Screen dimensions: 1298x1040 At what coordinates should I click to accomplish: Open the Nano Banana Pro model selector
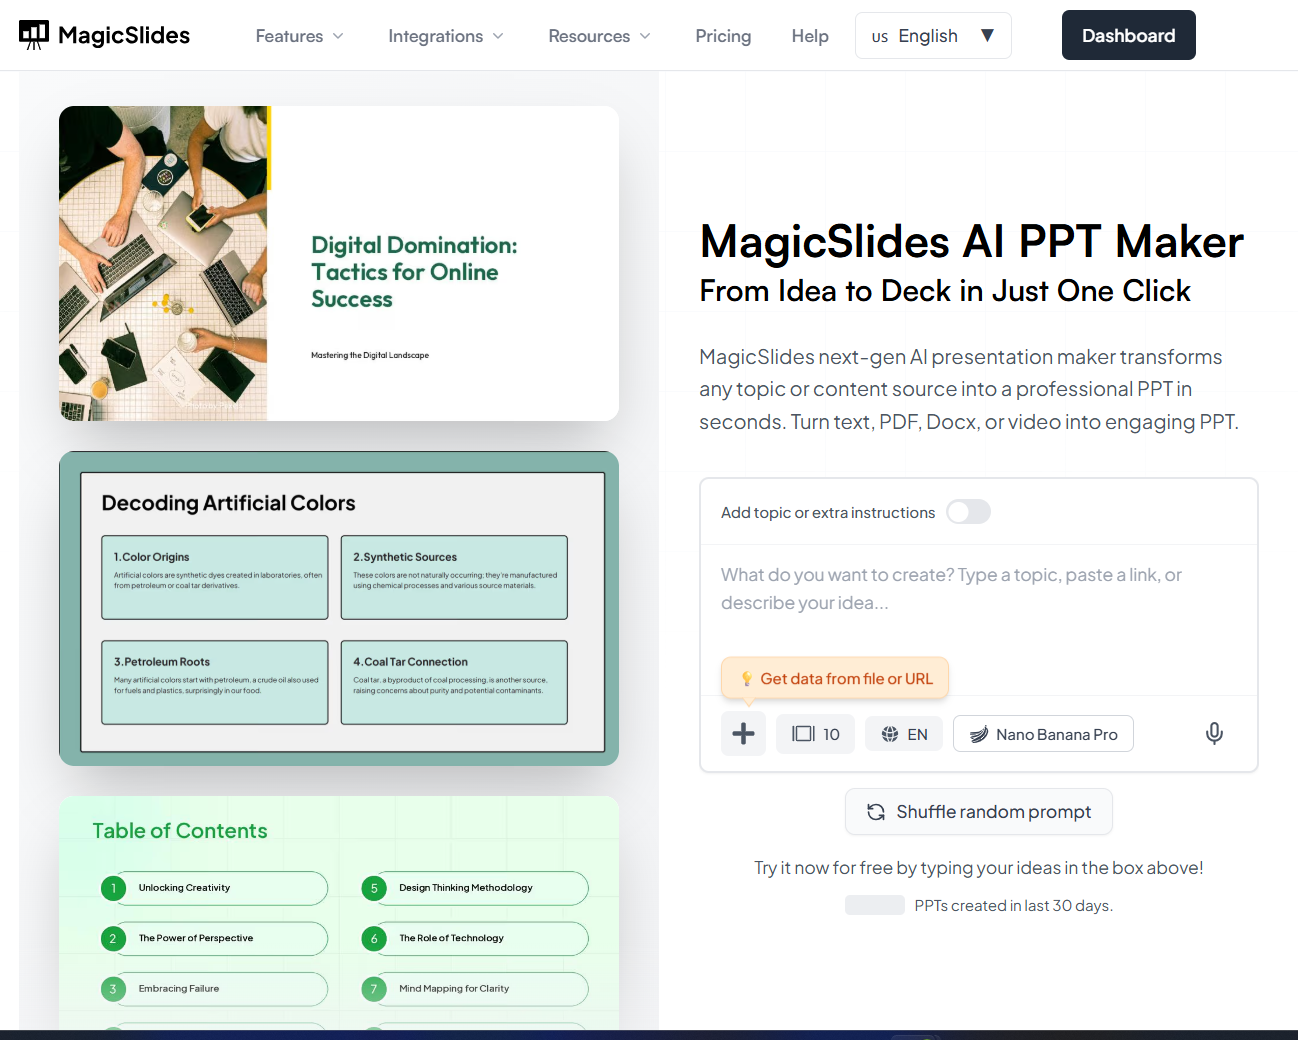(x=1043, y=734)
